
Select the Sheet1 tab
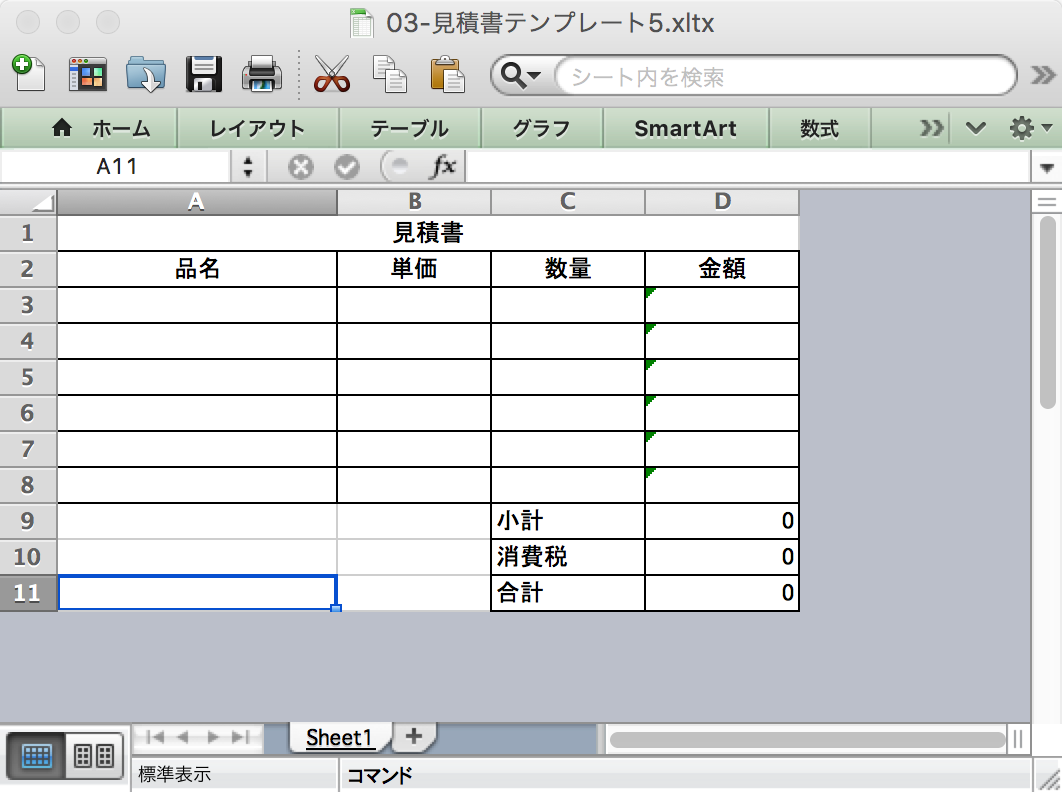coord(339,737)
